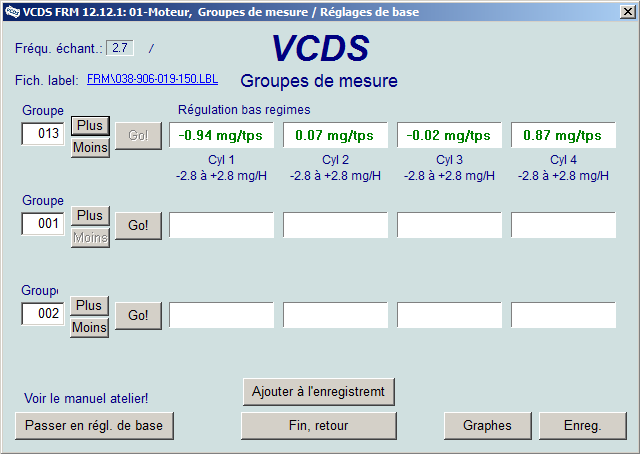This screenshot has width=640, height=454.
Task: Click Moins button for group 013
Action: tap(90, 148)
